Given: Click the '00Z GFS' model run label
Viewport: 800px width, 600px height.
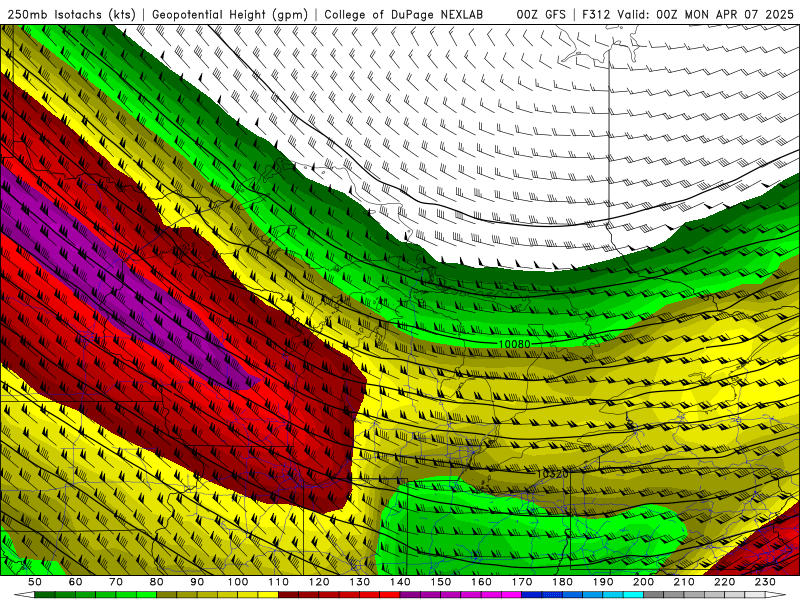Looking at the screenshot, I should pyautogui.click(x=541, y=14).
